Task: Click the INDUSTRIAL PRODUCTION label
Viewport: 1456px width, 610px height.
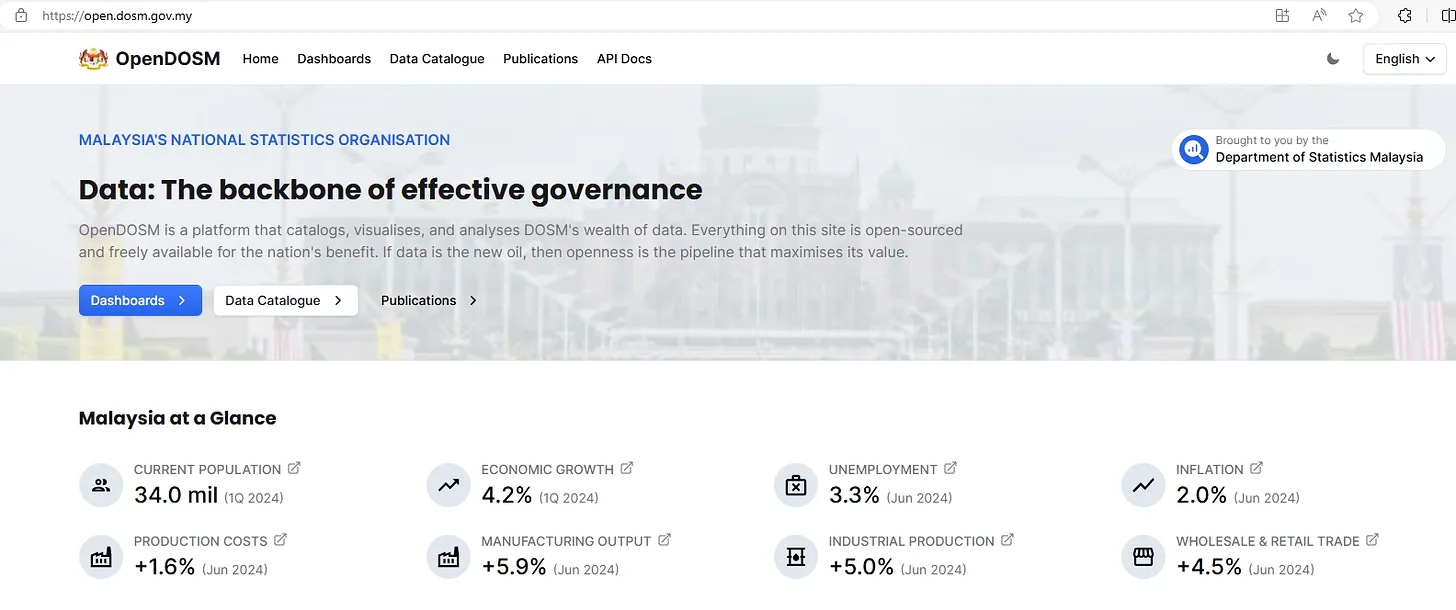Action: [x=912, y=541]
